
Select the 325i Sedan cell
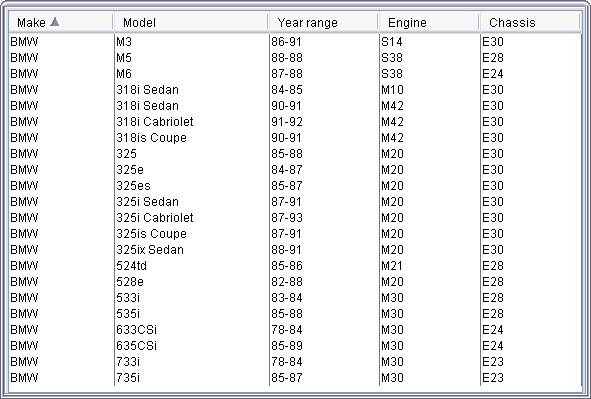point(192,202)
